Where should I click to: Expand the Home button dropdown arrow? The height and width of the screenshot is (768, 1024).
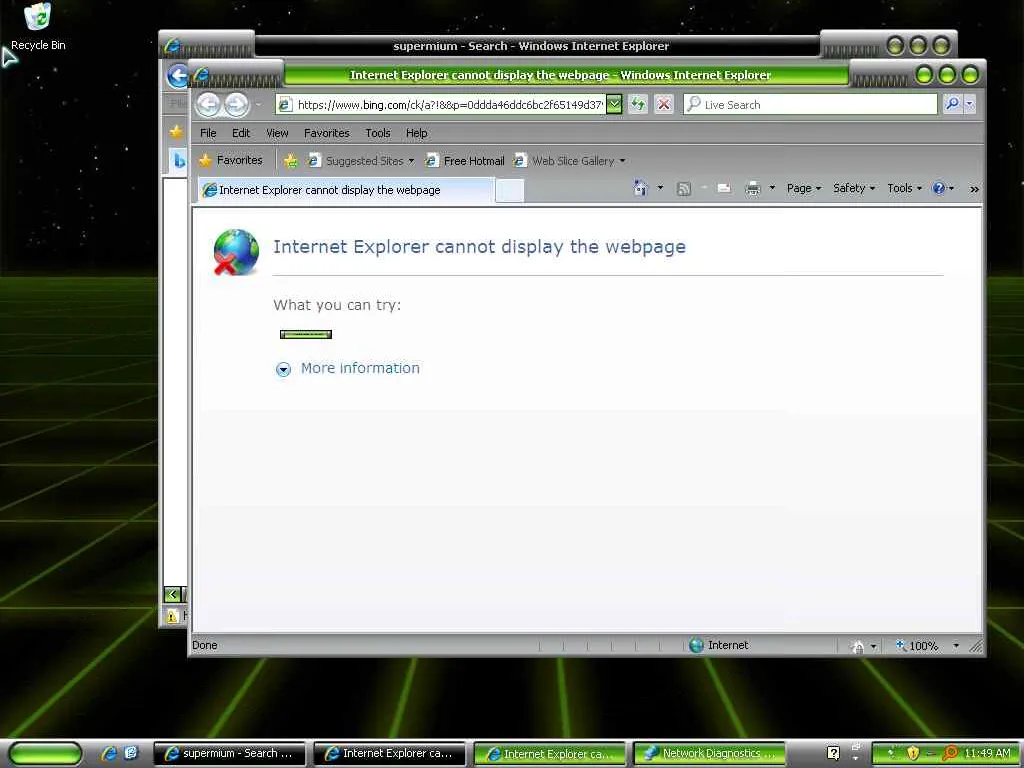(660, 188)
